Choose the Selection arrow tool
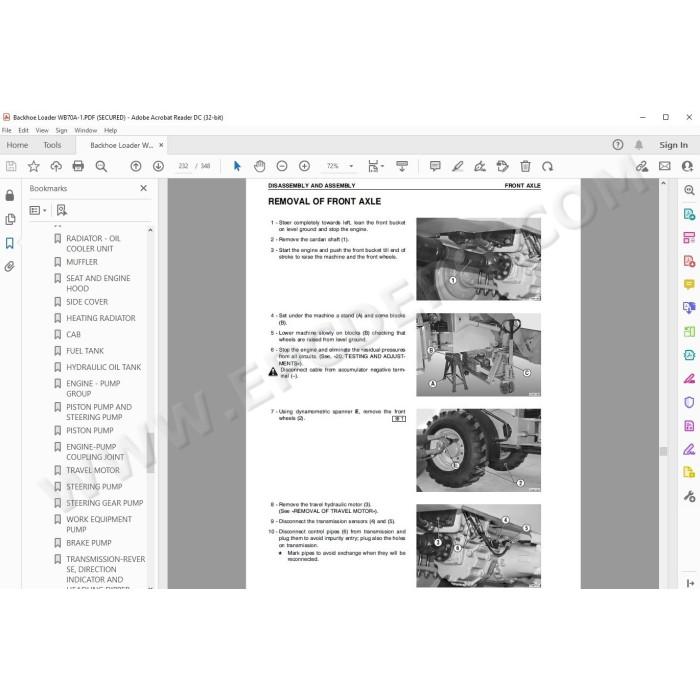The width and height of the screenshot is (700, 700). tap(237, 167)
